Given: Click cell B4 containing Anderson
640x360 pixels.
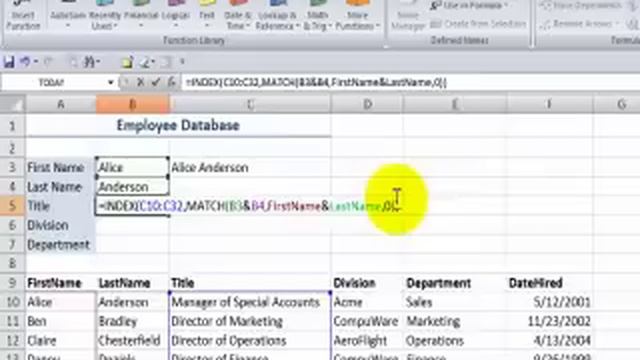Looking at the screenshot, I should (x=133, y=187).
